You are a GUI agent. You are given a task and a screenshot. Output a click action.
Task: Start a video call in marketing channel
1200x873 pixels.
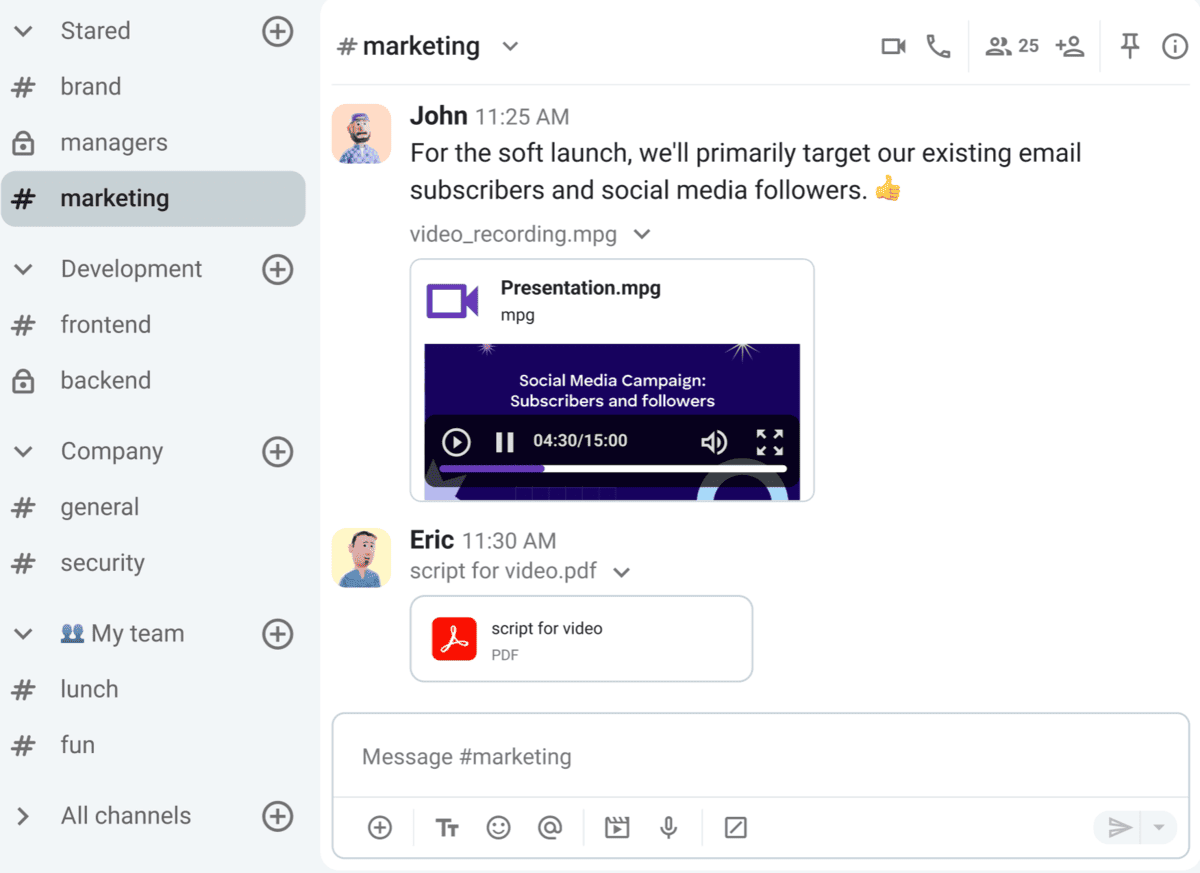(892, 45)
